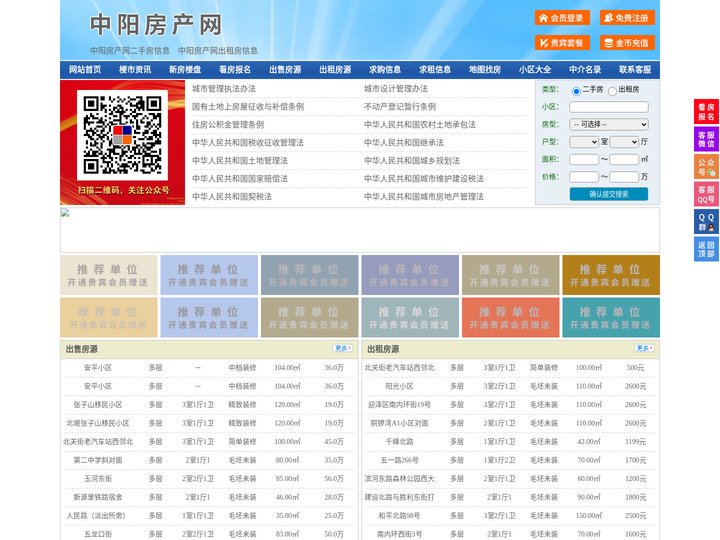
Task: Open the 客服微信 purple side button
Action: 706,139
